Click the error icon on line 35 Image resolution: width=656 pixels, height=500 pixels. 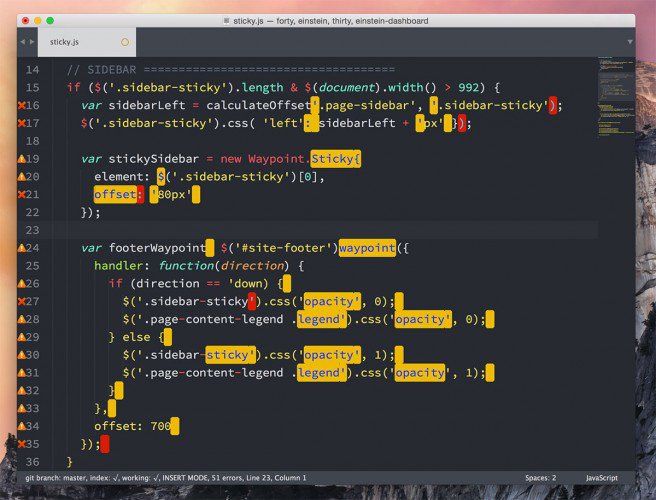[x=22, y=444]
